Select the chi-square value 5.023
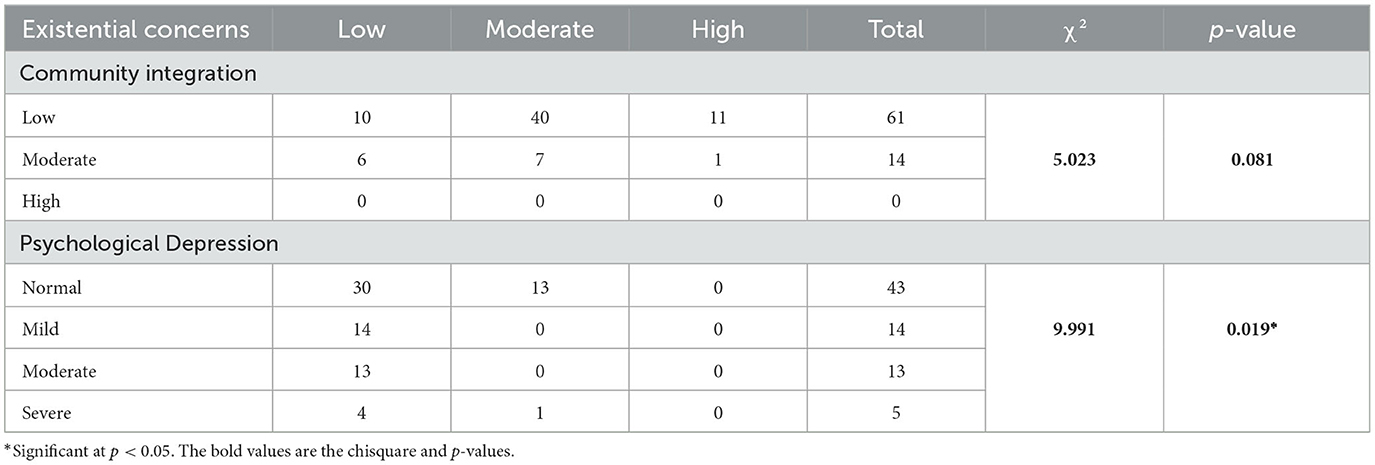The width and height of the screenshot is (1375, 465). click(1074, 159)
